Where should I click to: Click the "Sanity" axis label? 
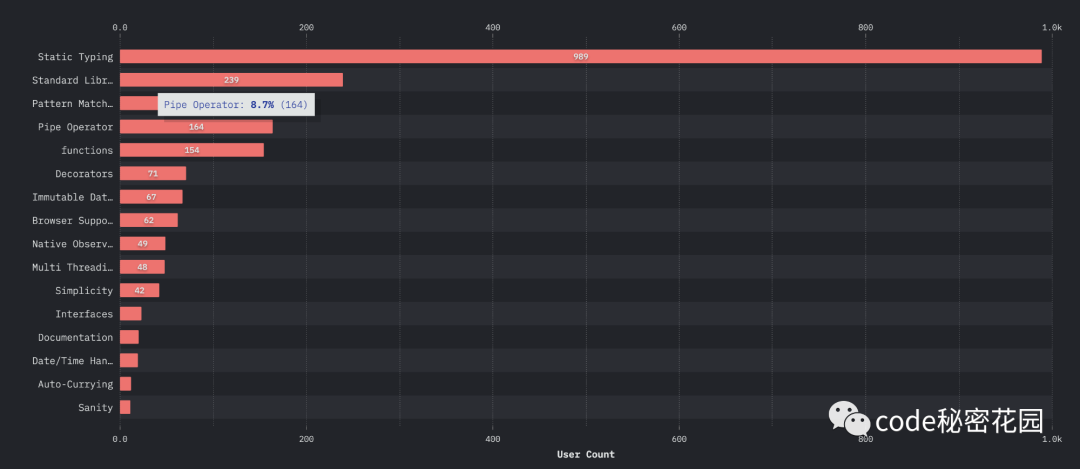(96, 408)
